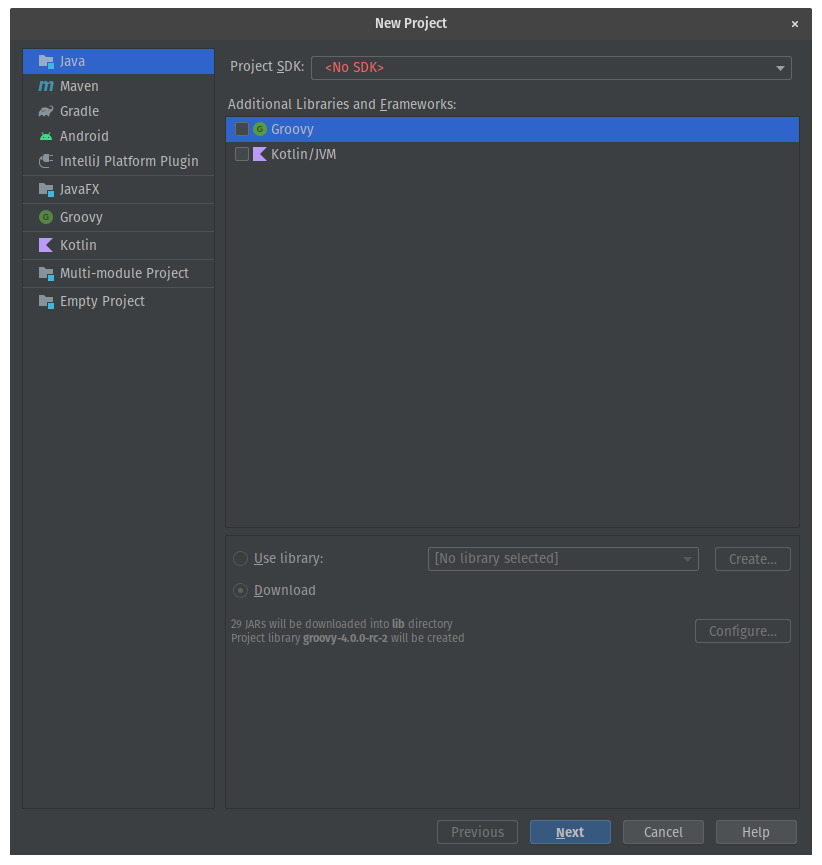Click '29 JARs will be downloaded' text
The image size is (822, 865).
click(341, 624)
